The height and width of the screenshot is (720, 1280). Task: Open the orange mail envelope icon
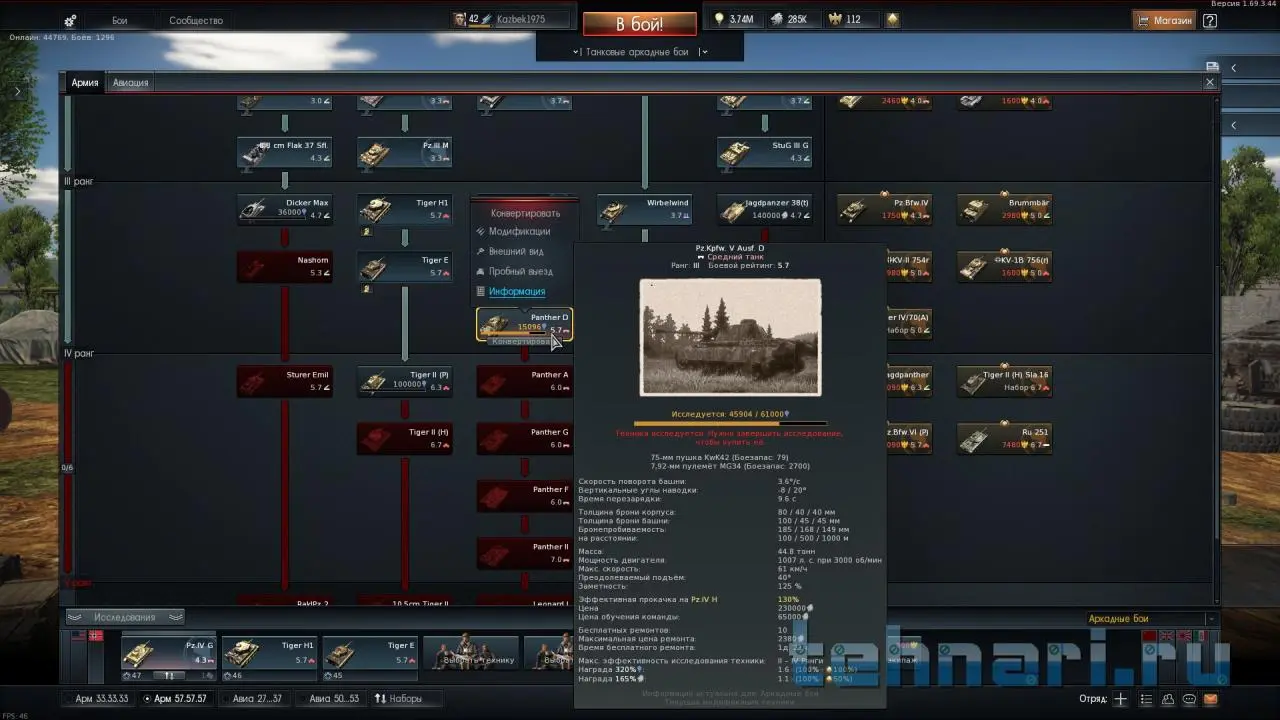pos(1211,699)
